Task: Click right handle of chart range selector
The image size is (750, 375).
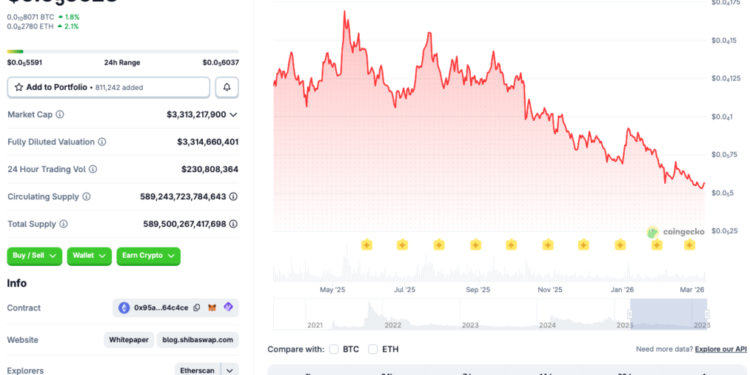Action: tap(706, 314)
